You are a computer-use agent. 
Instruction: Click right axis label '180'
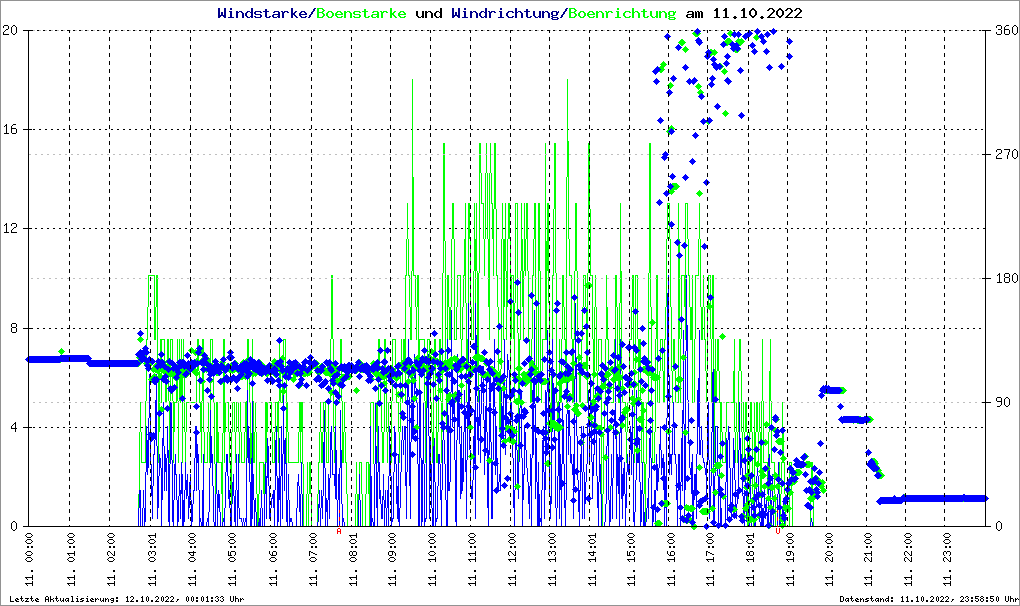pyautogui.click(x=1007, y=278)
